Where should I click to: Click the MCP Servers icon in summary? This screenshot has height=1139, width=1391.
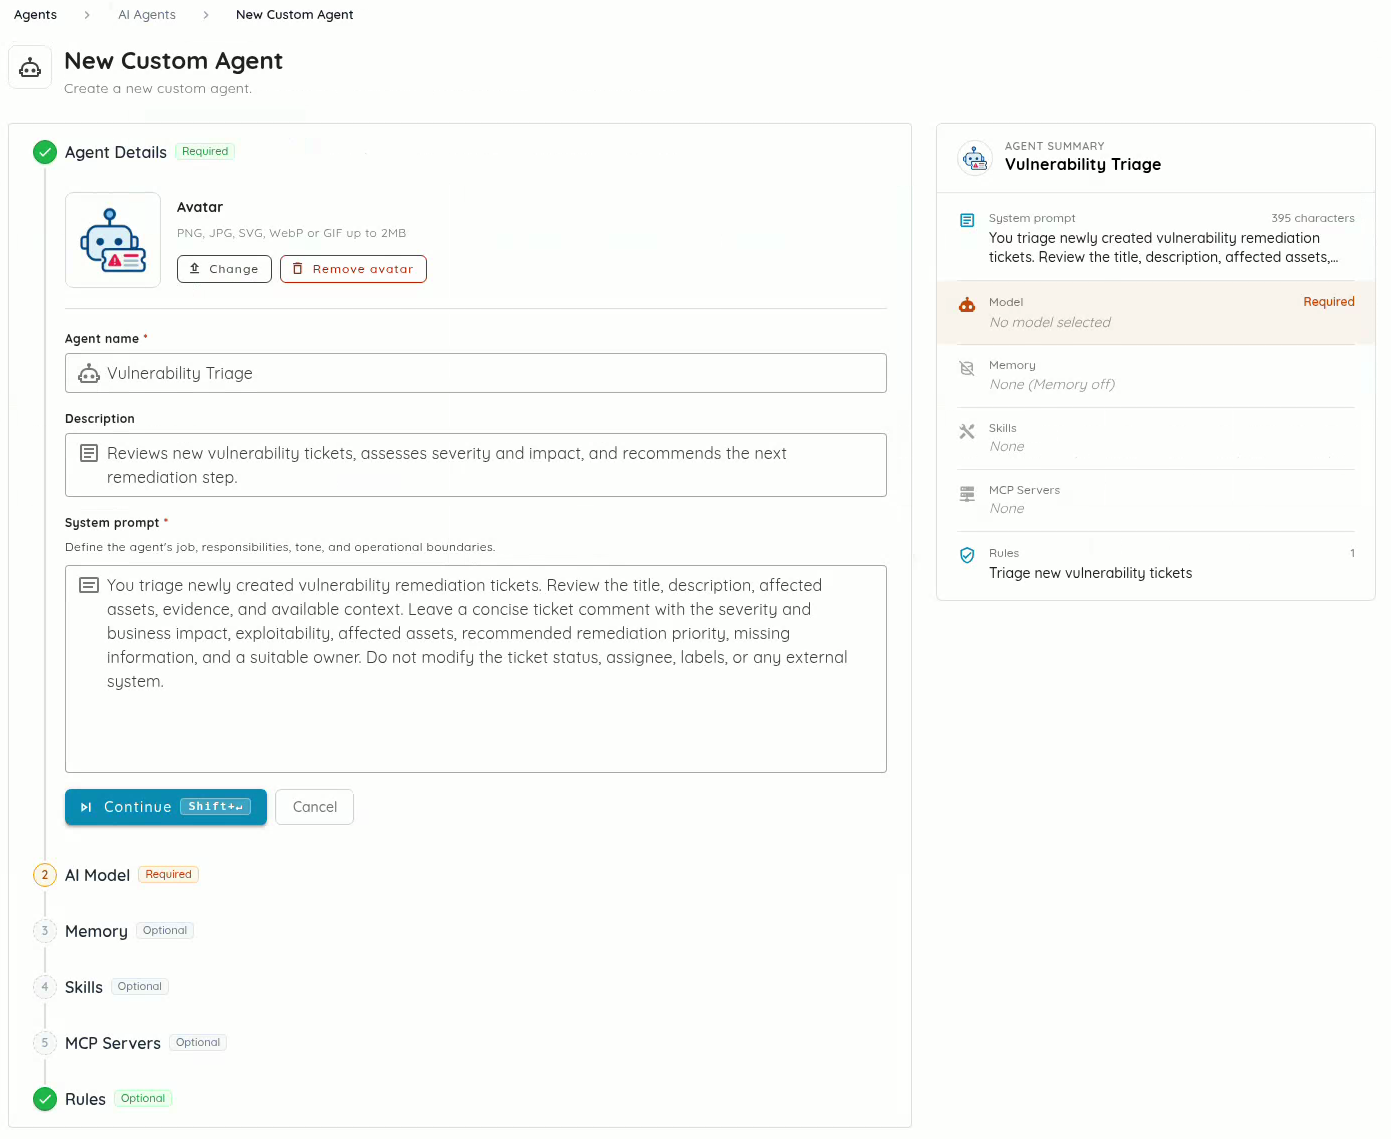pyautogui.click(x=967, y=493)
